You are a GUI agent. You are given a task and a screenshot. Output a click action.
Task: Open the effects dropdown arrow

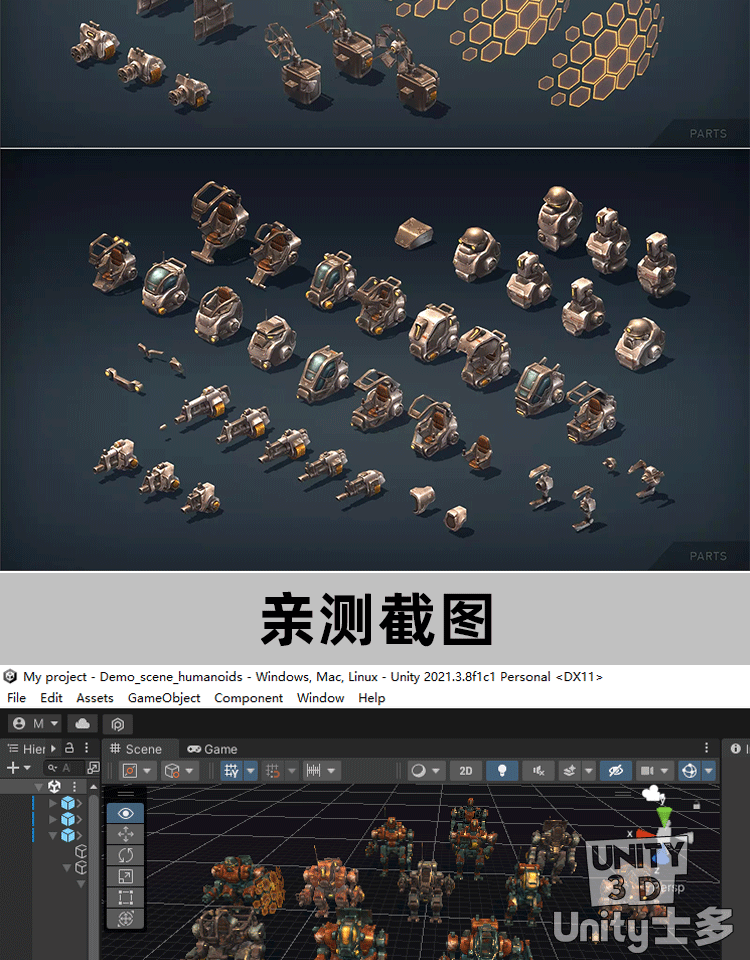tap(588, 771)
